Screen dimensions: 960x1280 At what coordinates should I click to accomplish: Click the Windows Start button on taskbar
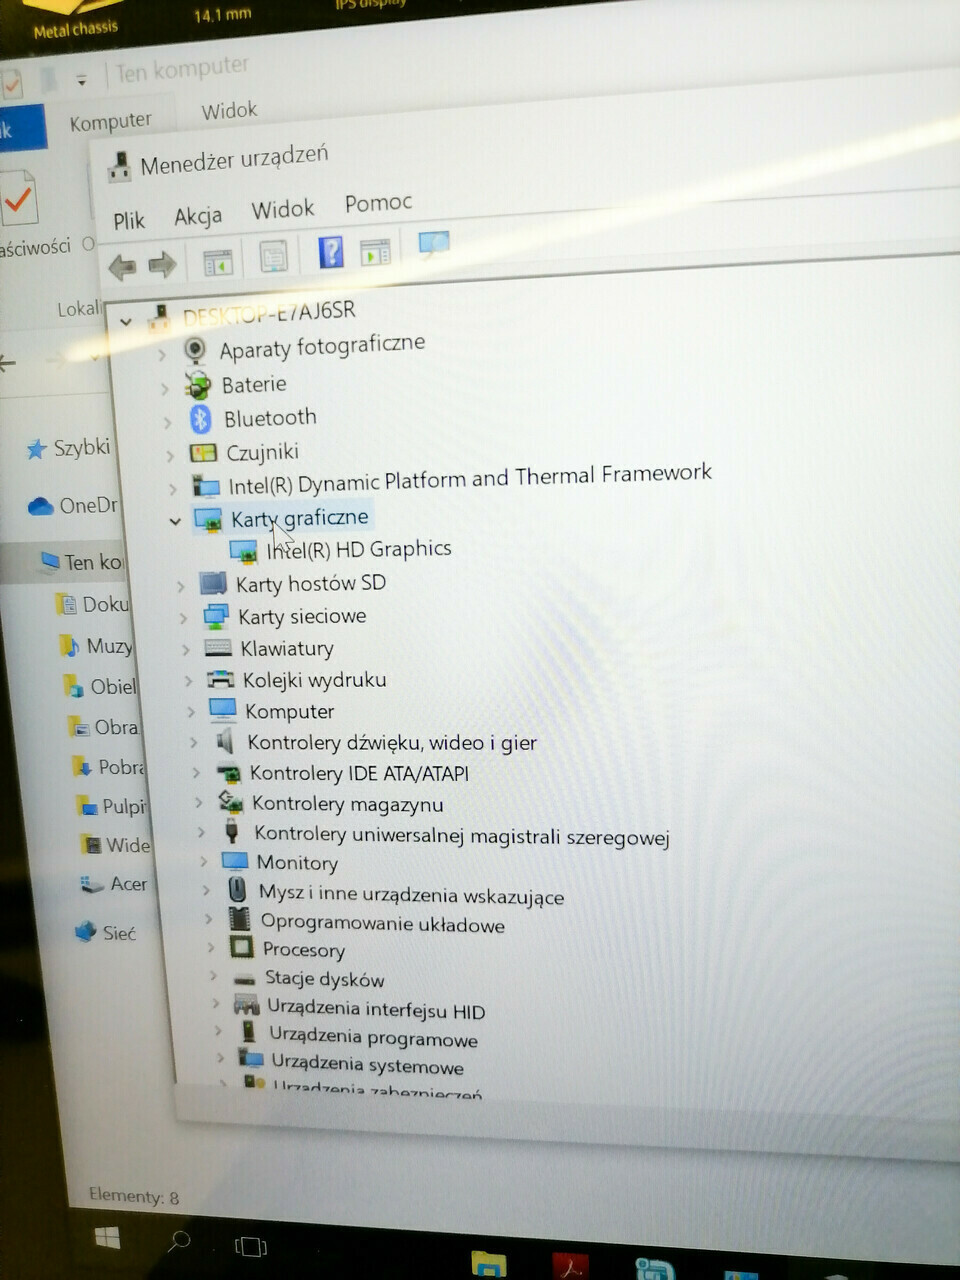[x=107, y=1238]
